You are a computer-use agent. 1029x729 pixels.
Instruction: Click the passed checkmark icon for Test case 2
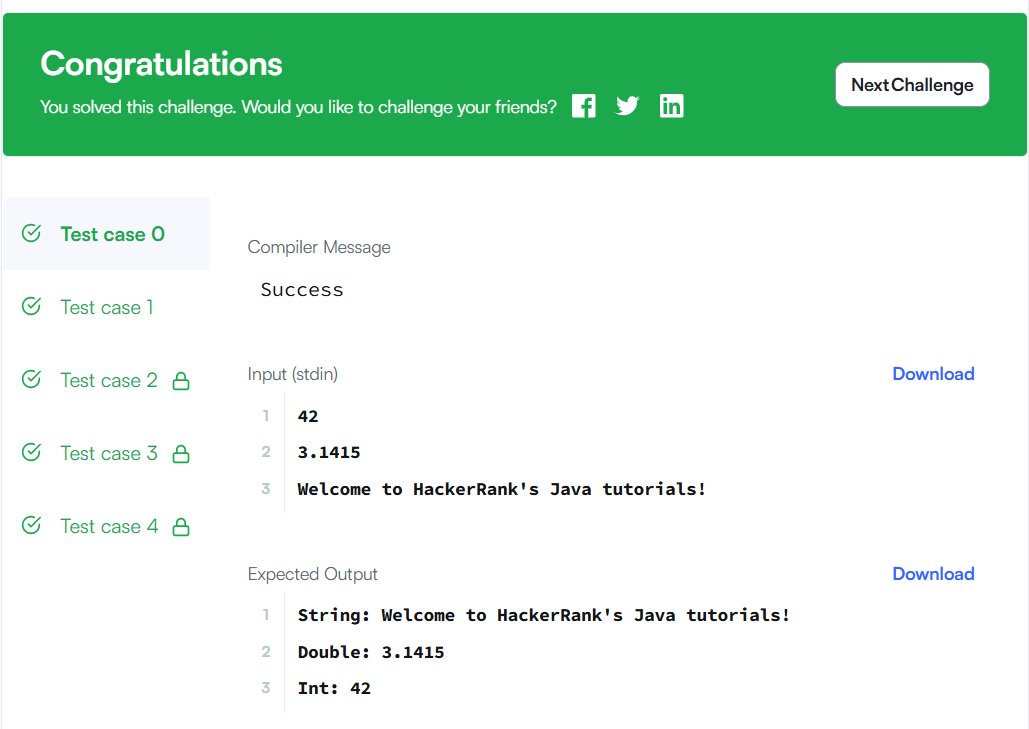(x=32, y=379)
